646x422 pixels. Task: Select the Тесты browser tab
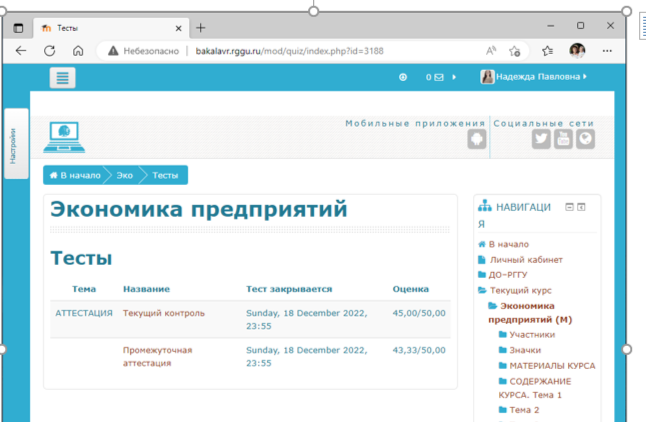95,27
